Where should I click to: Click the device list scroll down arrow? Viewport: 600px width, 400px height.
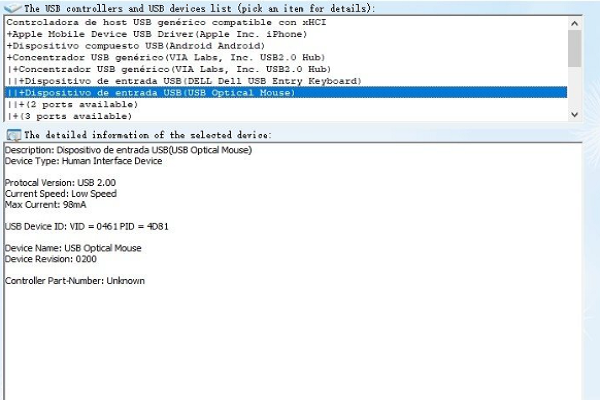click(x=574, y=114)
